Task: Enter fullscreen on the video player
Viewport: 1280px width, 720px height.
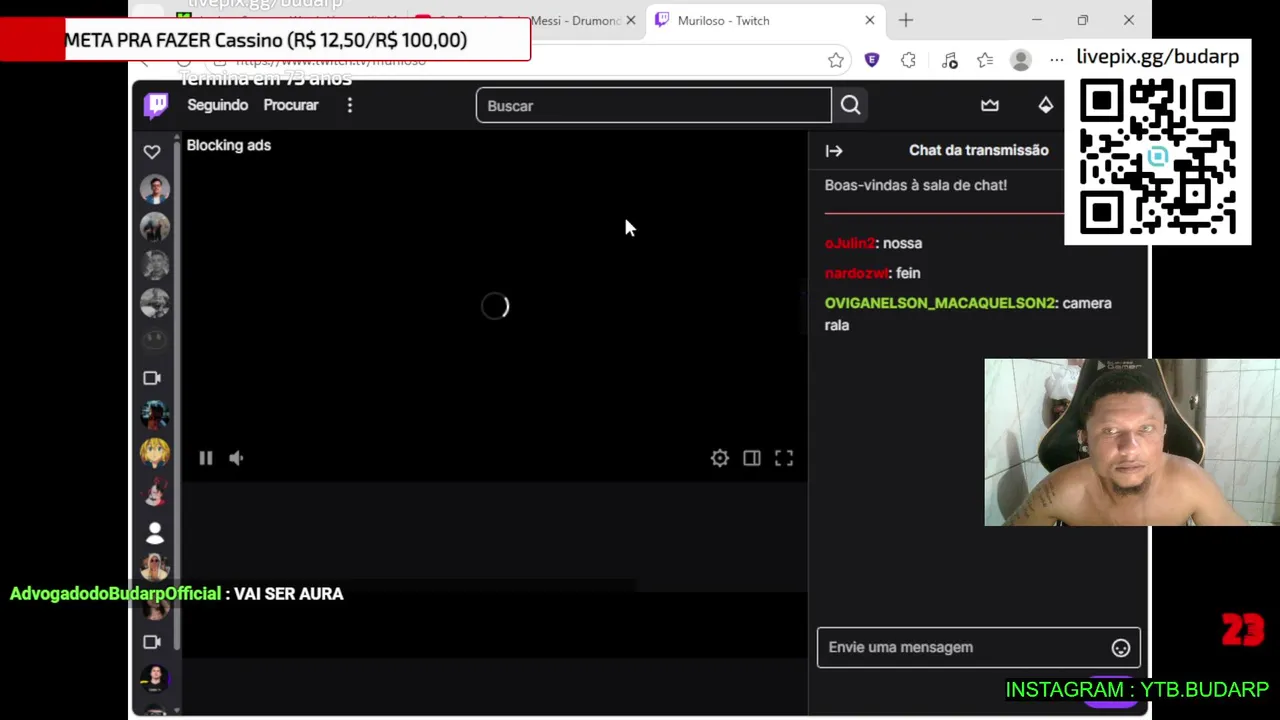Action: (784, 458)
